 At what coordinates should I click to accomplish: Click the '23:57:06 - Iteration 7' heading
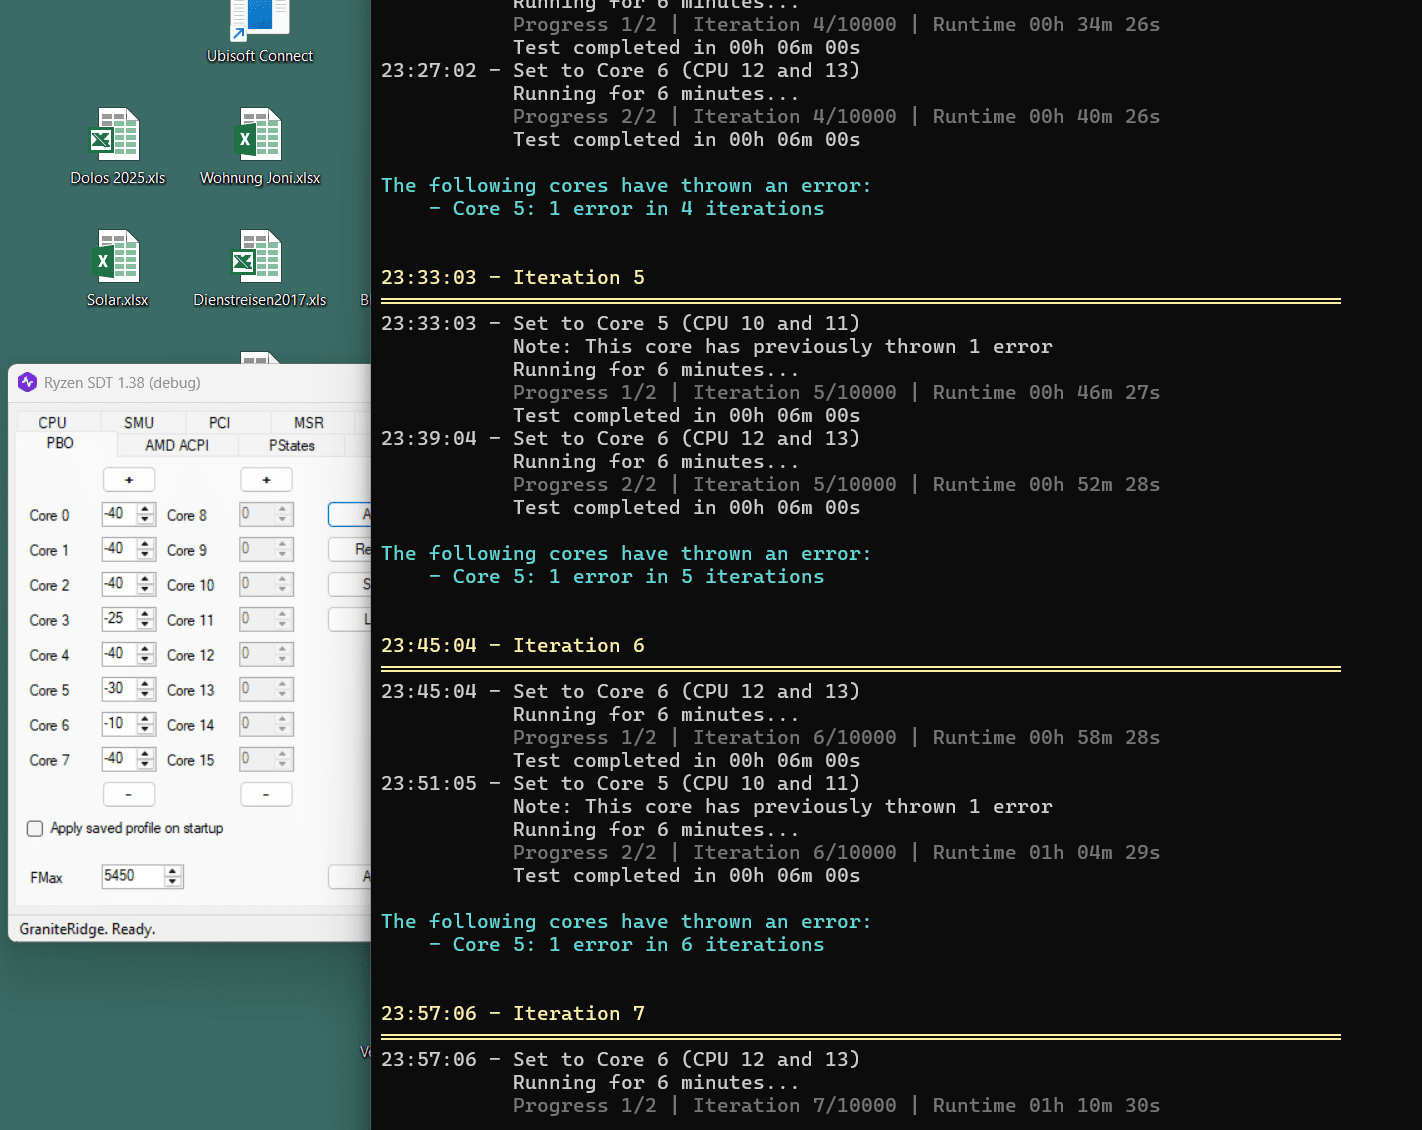pyautogui.click(x=513, y=1013)
